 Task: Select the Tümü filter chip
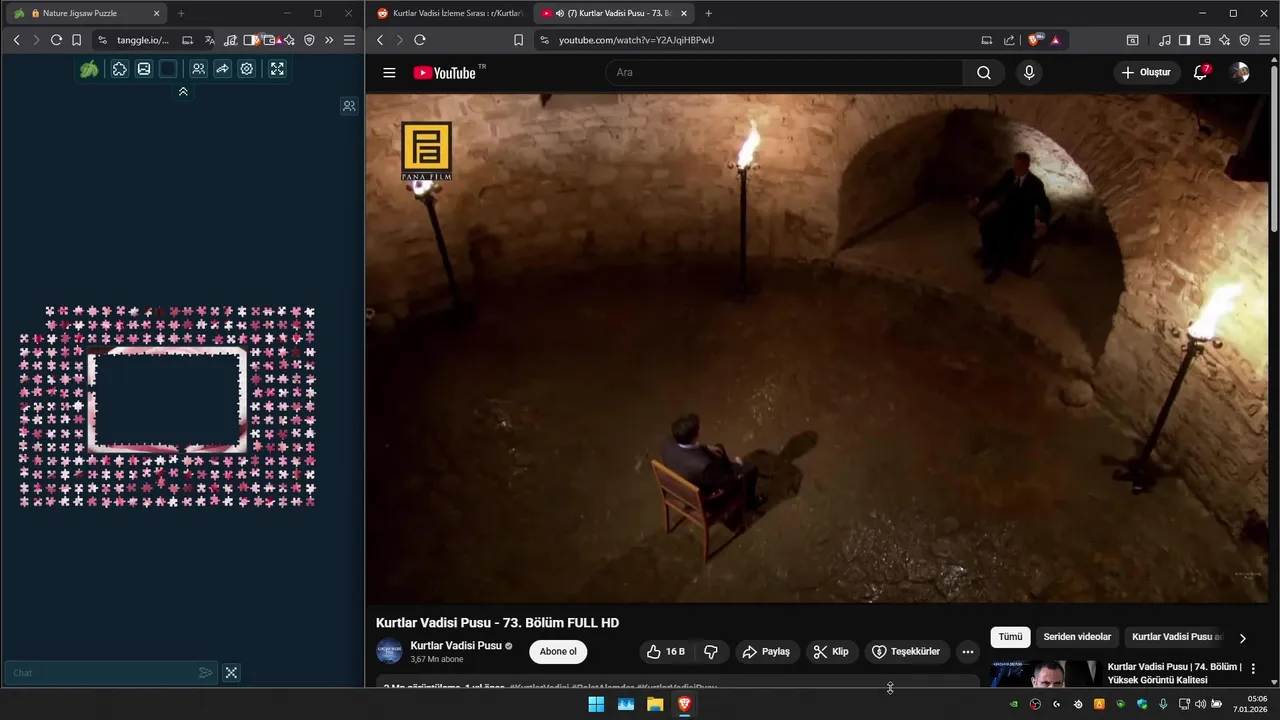1011,637
